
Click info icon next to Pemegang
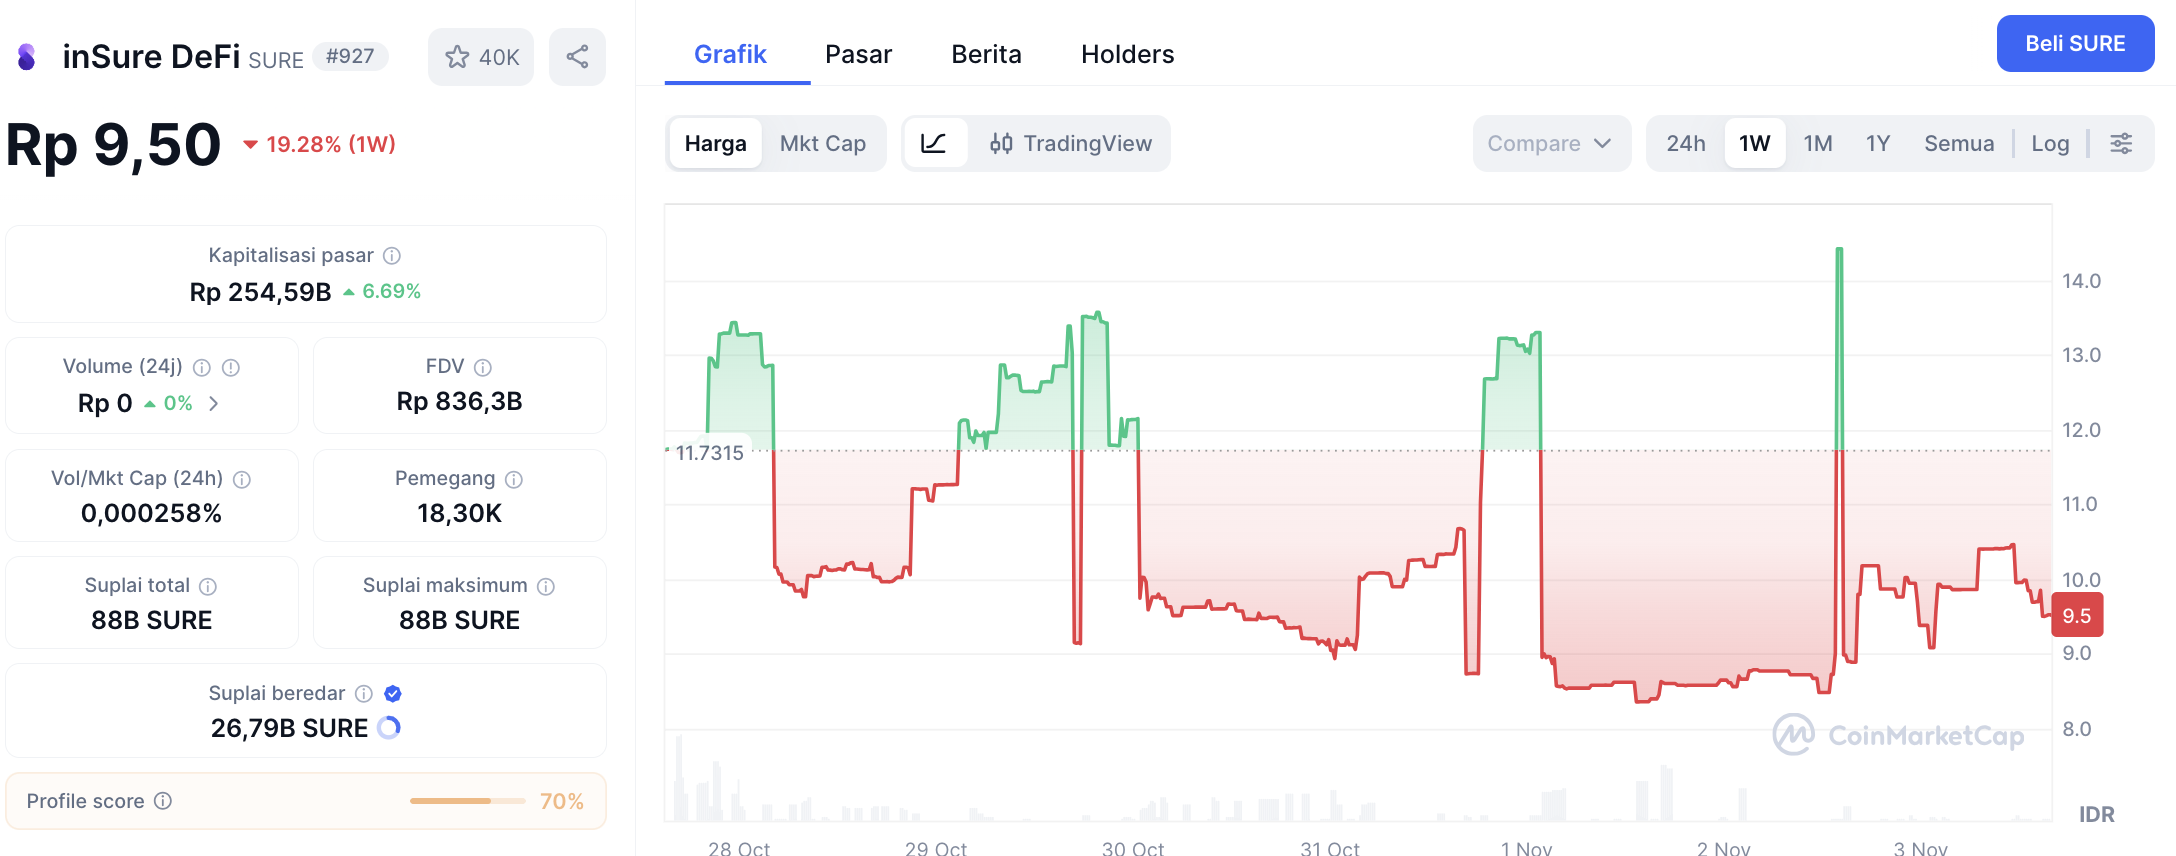514,480
